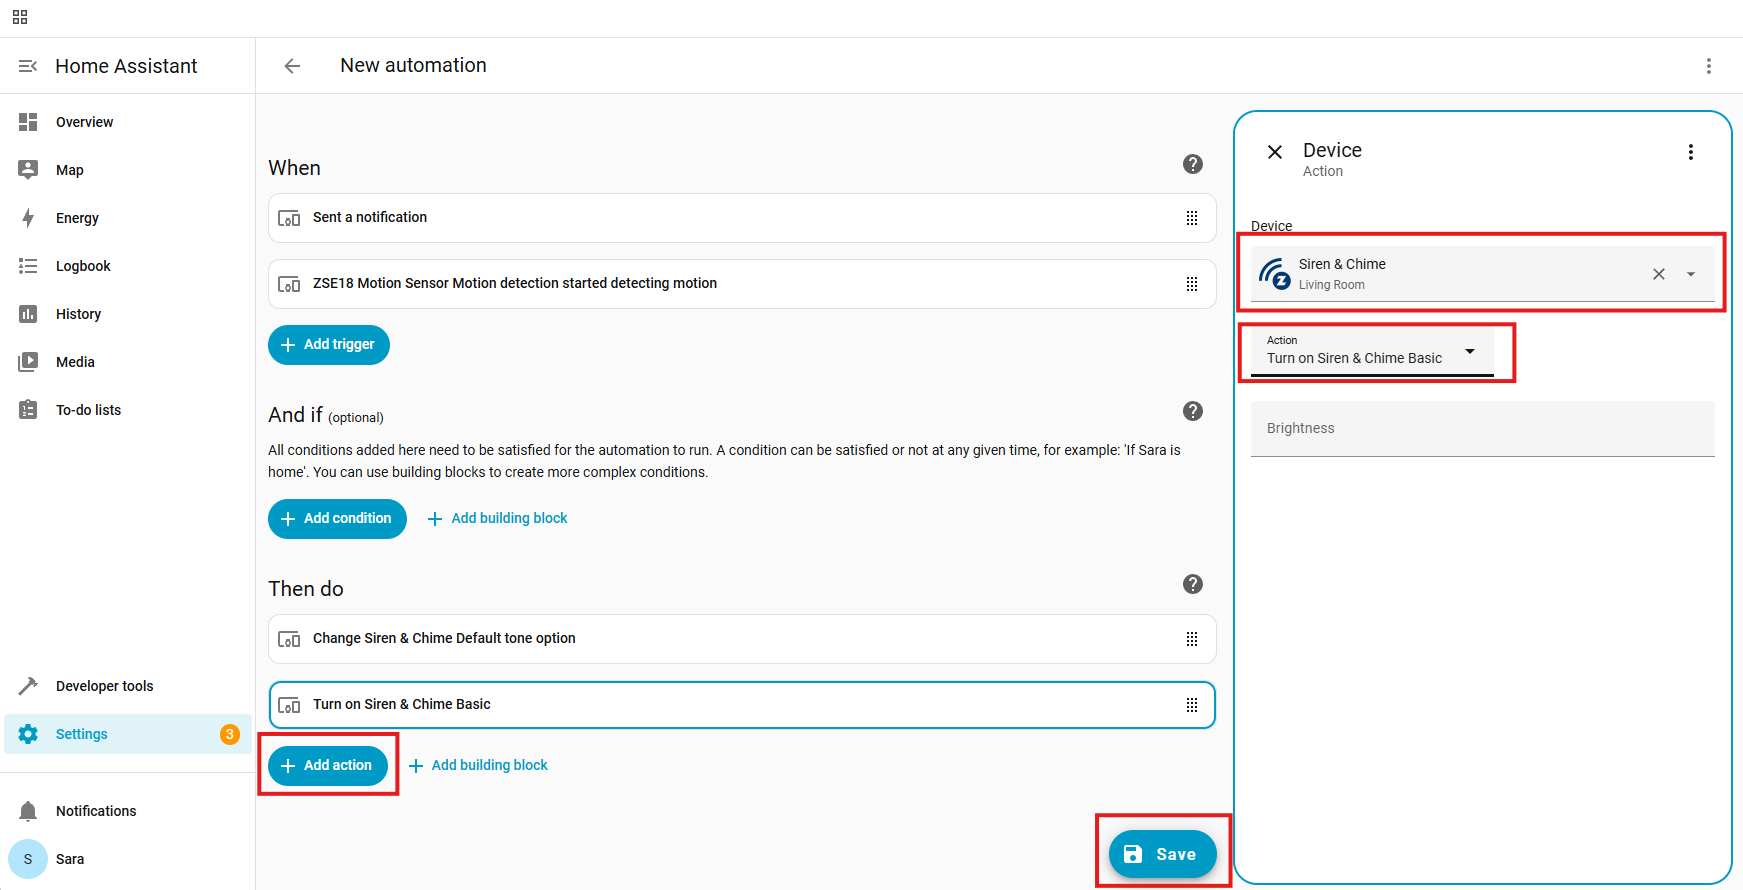Click drag handle on Turn on Siren action
Screen dimensions: 1743x890
coord(1192,705)
